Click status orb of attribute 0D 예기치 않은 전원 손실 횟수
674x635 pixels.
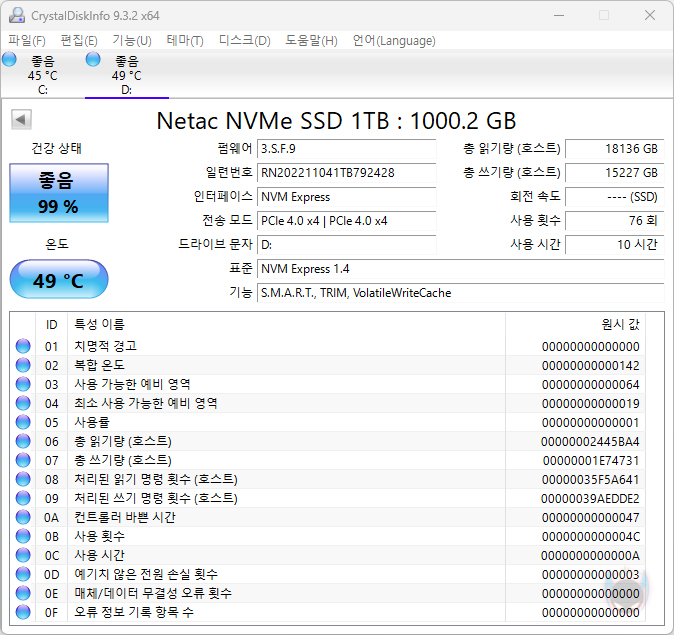click(x=23, y=574)
